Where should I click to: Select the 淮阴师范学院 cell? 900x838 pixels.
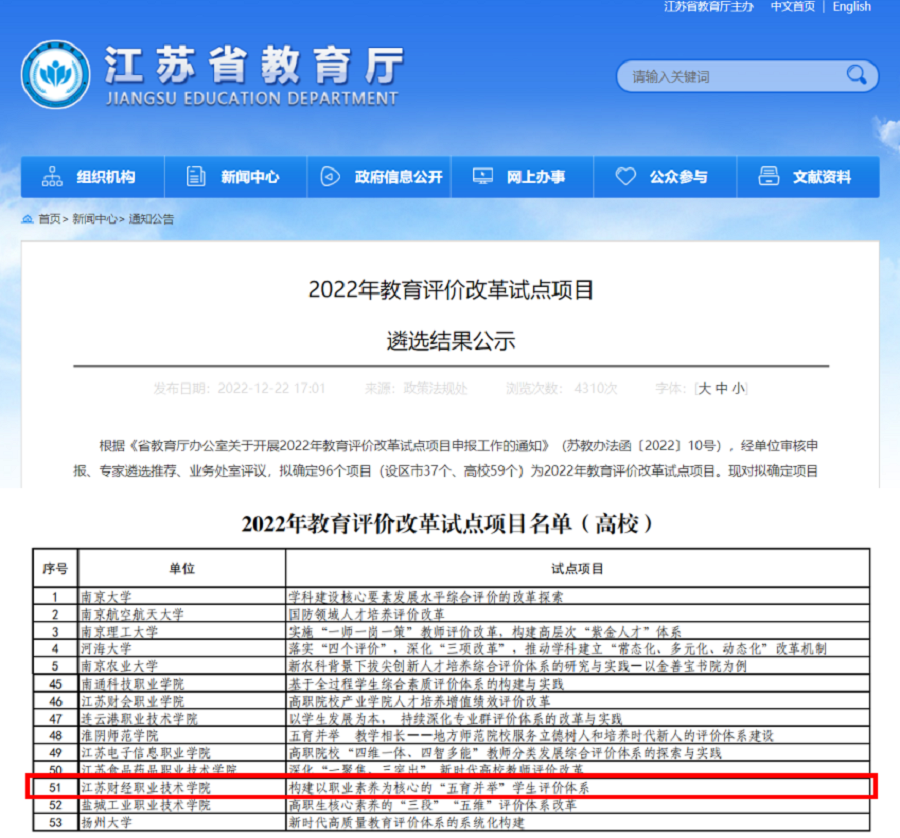pos(182,735)
